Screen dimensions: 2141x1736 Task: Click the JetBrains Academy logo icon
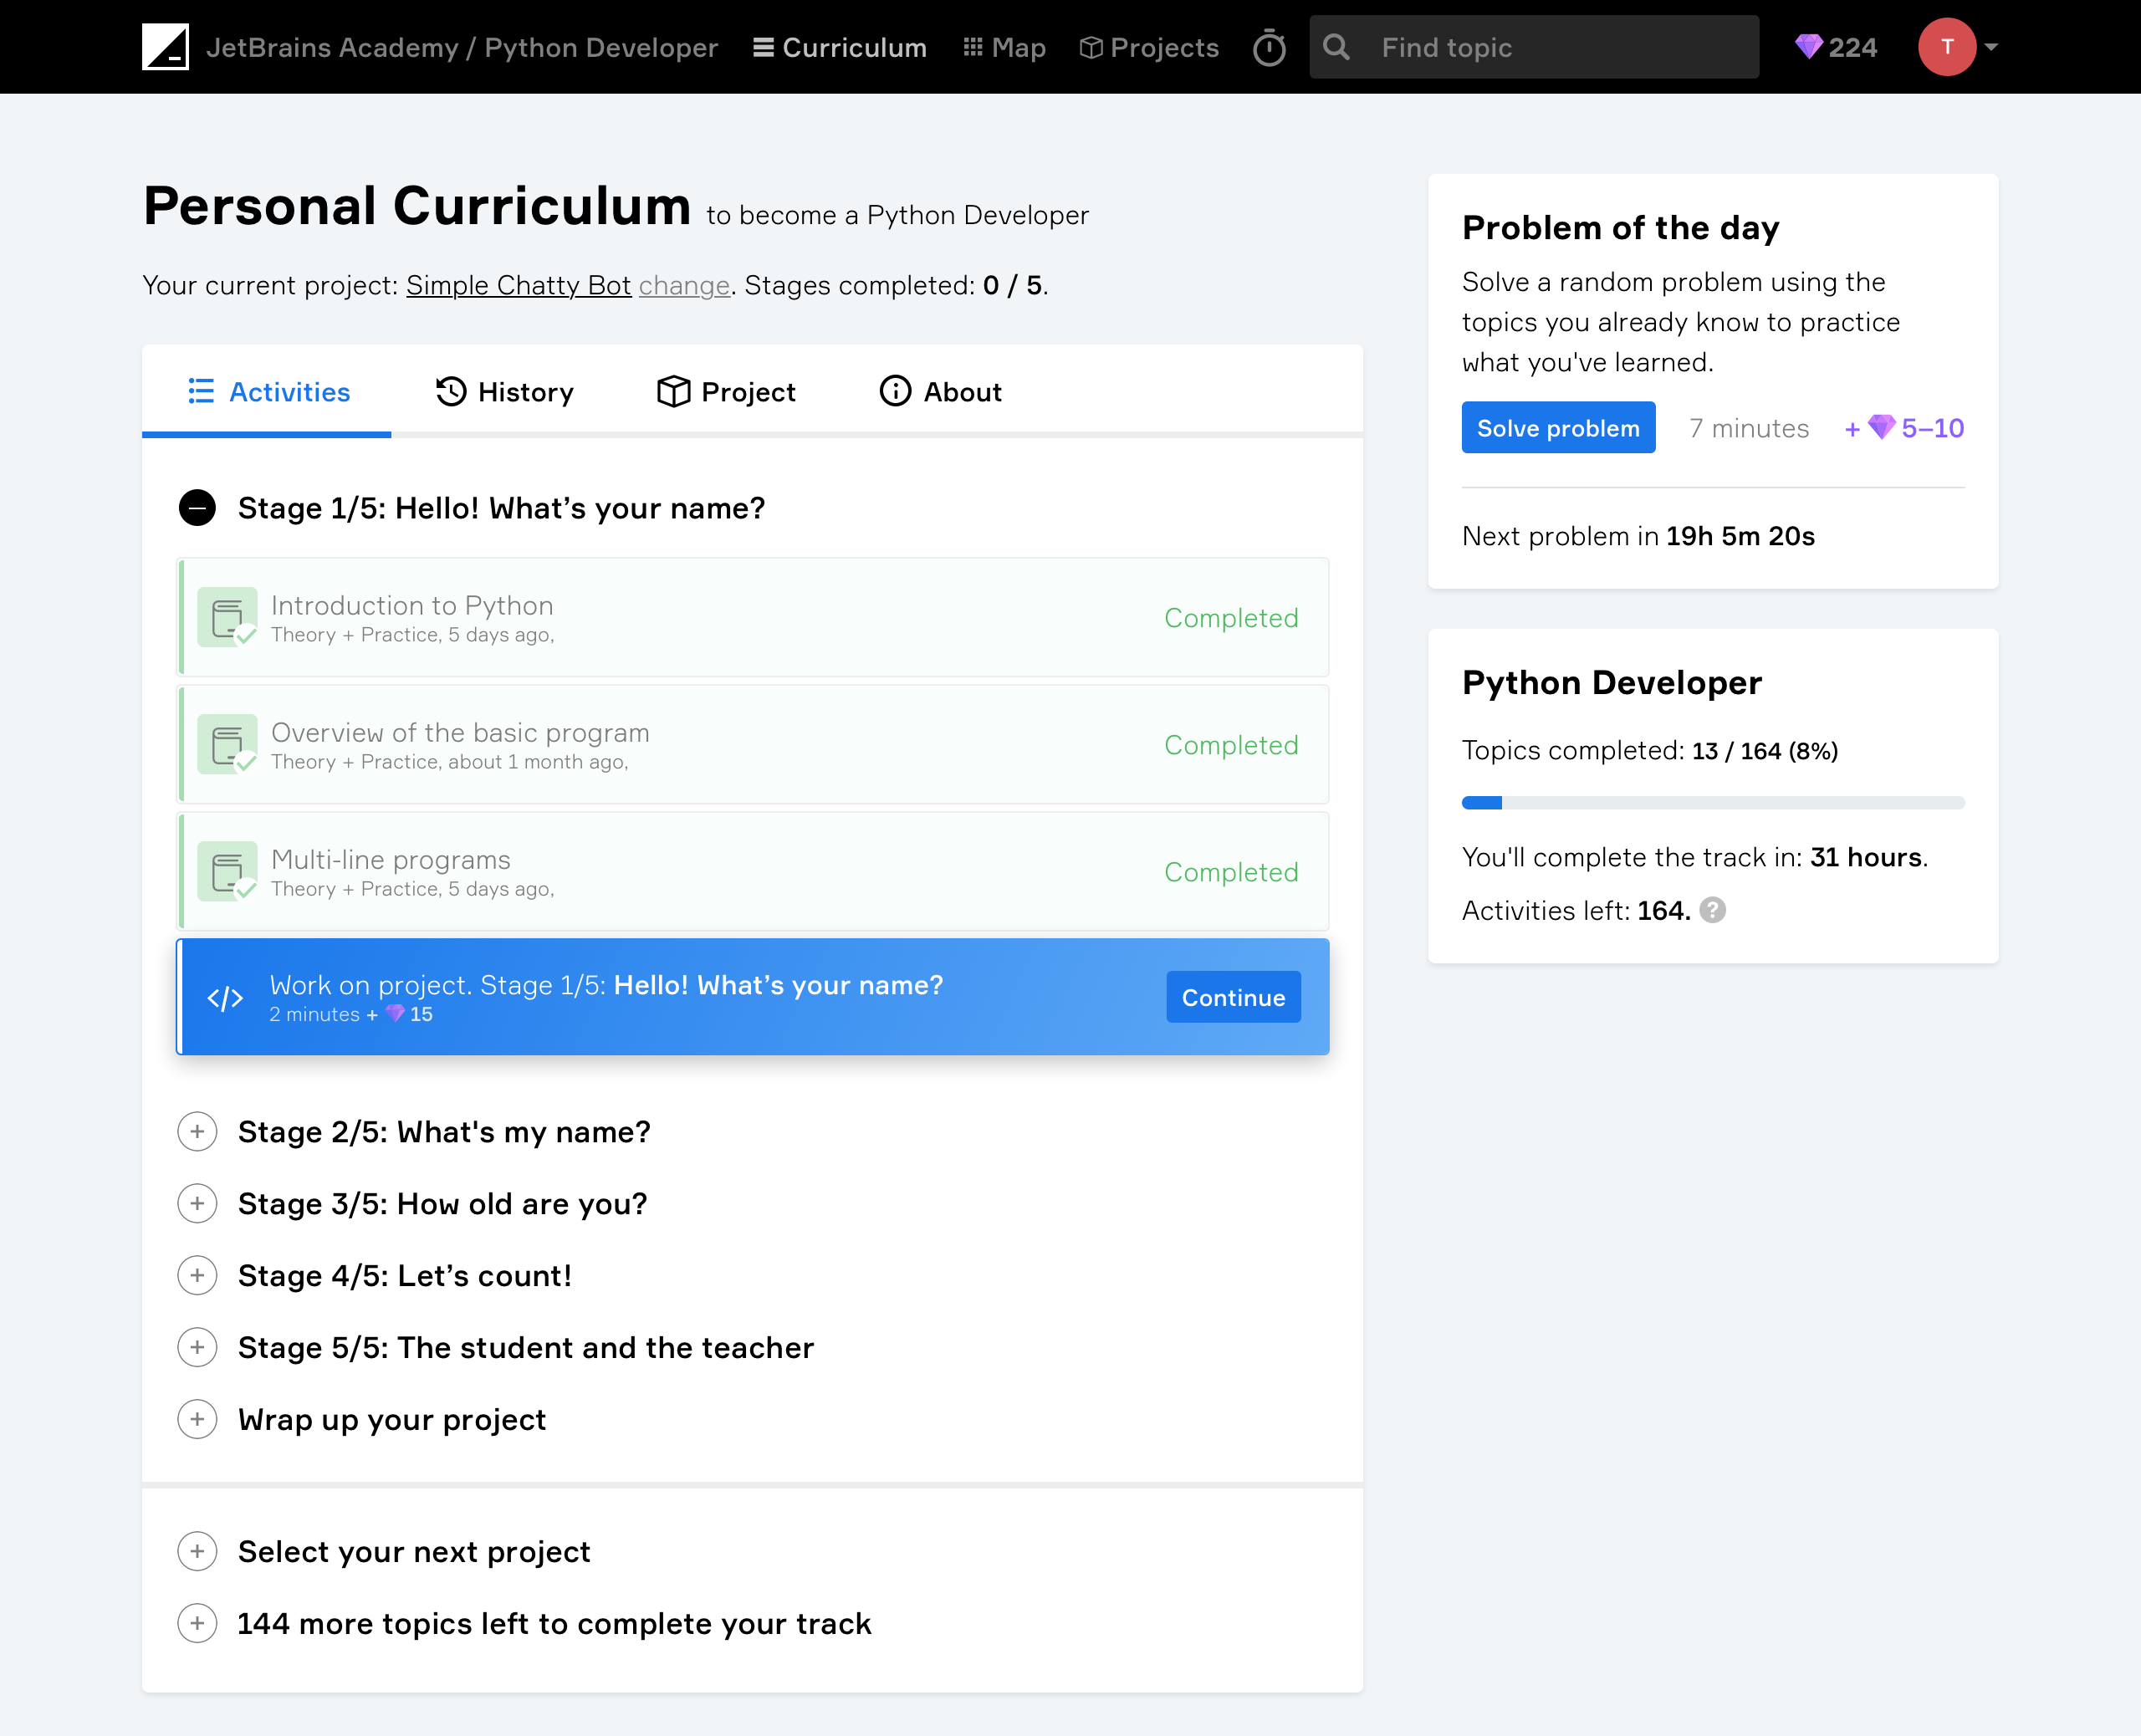click(163, 46)
